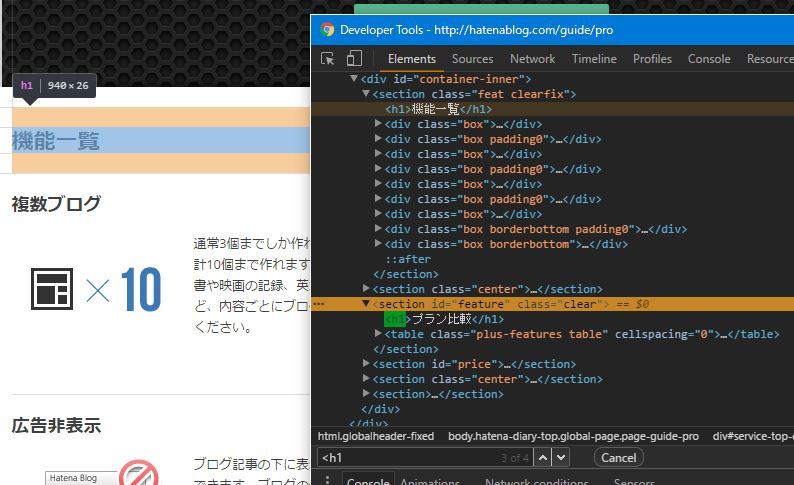Expand the second section class="center" node
The image size is (794, 485).
(x=366, y=379)
